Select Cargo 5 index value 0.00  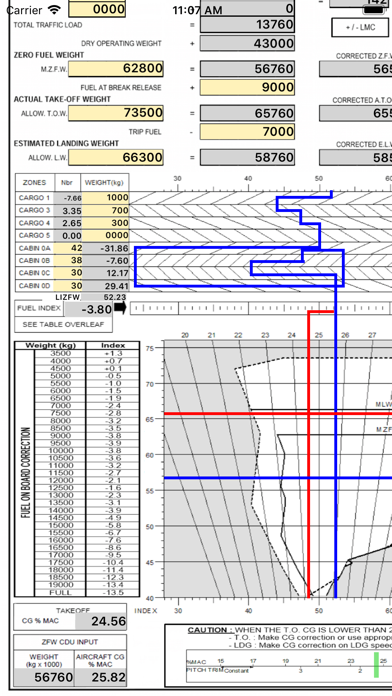pyautogui.click(x=68, y=235)
